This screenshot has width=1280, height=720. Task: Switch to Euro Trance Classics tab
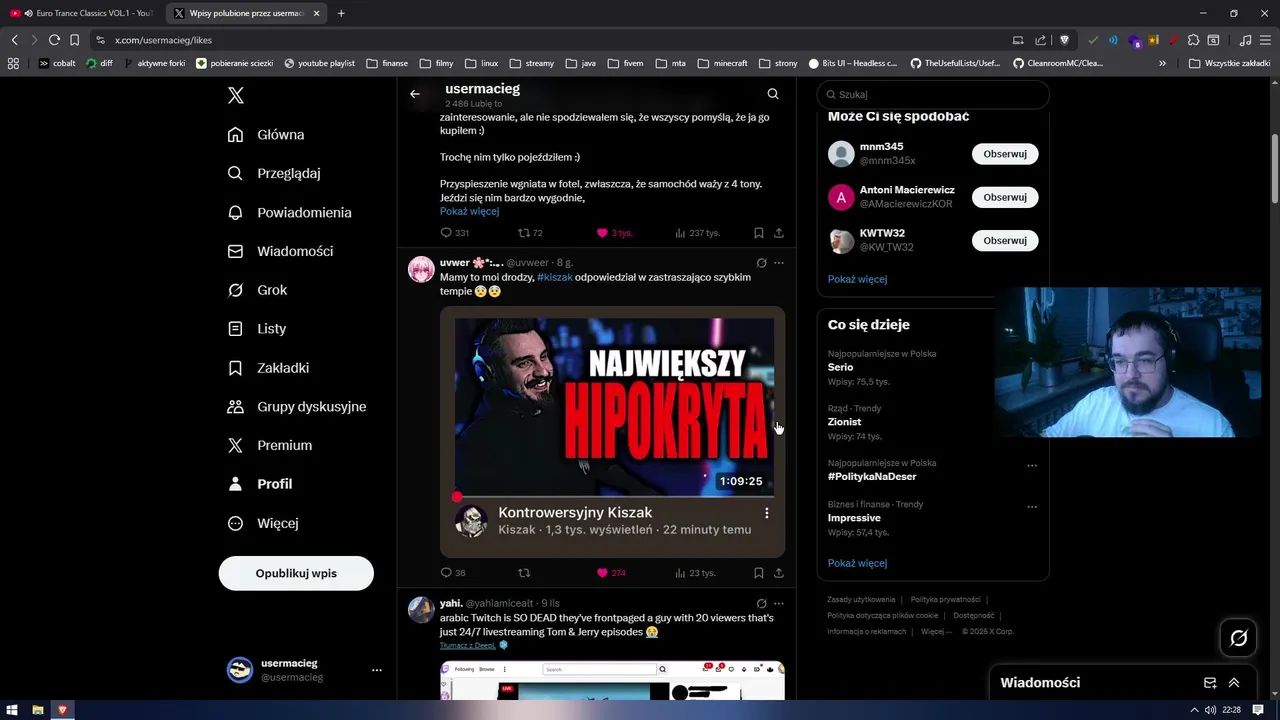(82, 13)
